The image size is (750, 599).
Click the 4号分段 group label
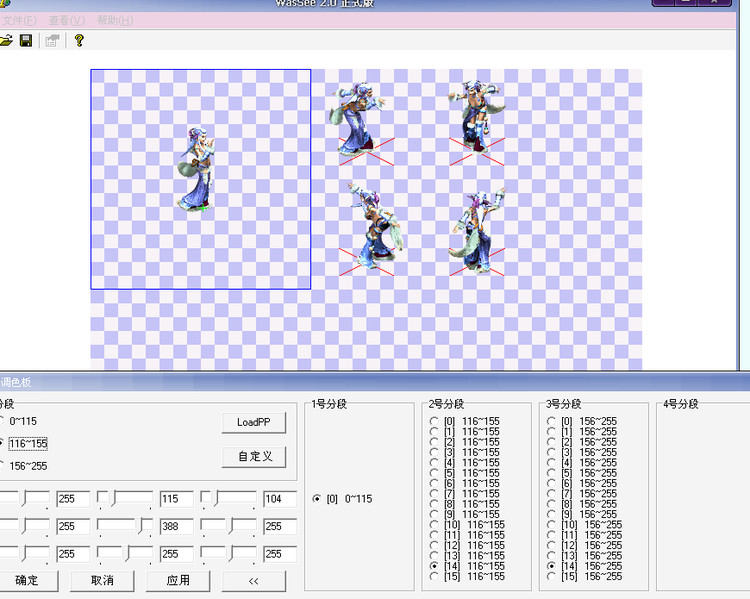coord(681,404)
